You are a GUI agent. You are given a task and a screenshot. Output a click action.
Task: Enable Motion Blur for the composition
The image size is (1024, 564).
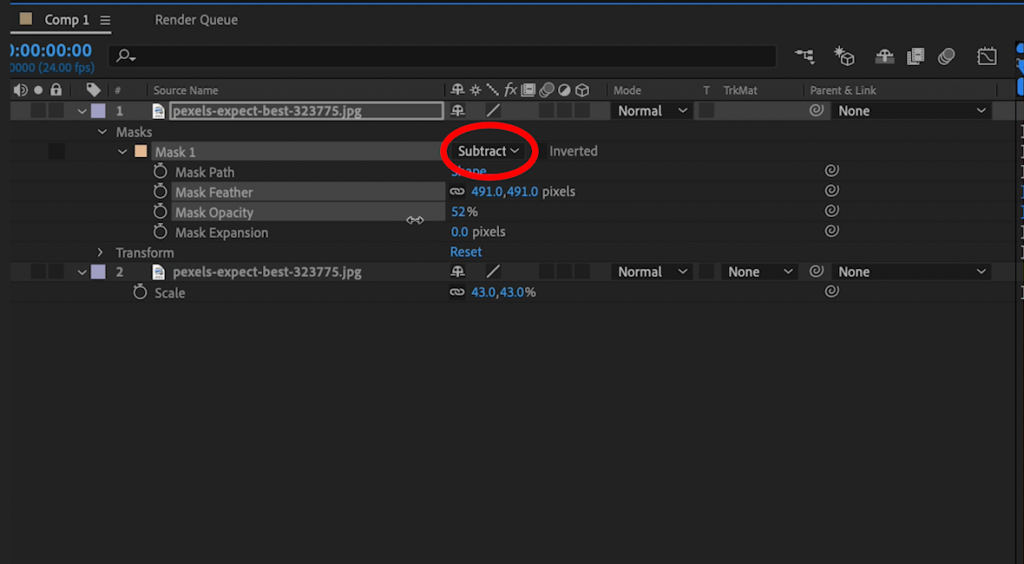coord(946,57)
